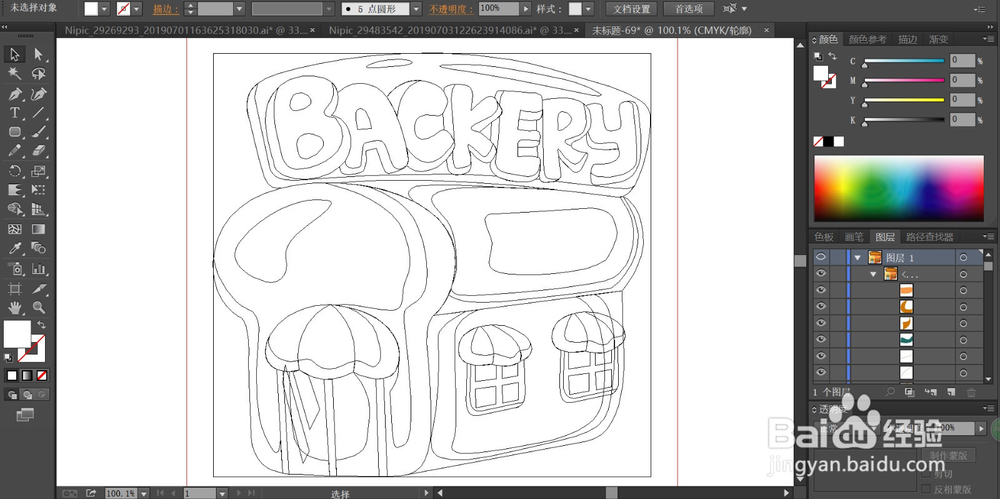Select the Direct Selection tool

coord(38,54)
